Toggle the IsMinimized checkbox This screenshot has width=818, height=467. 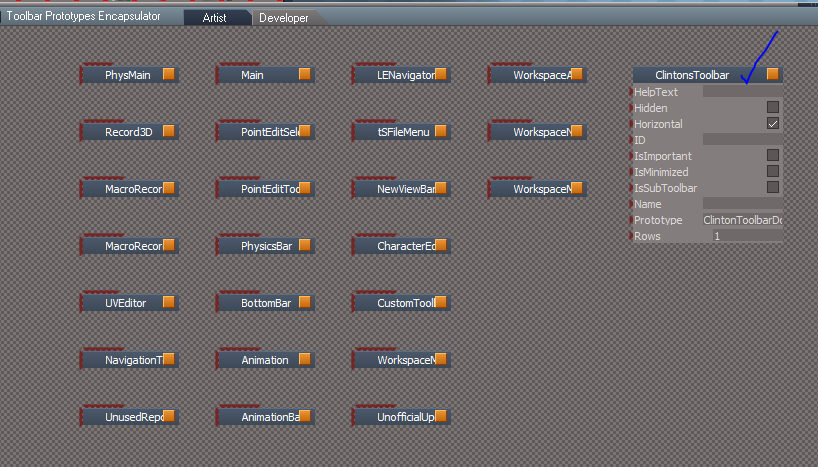(773, 172)
